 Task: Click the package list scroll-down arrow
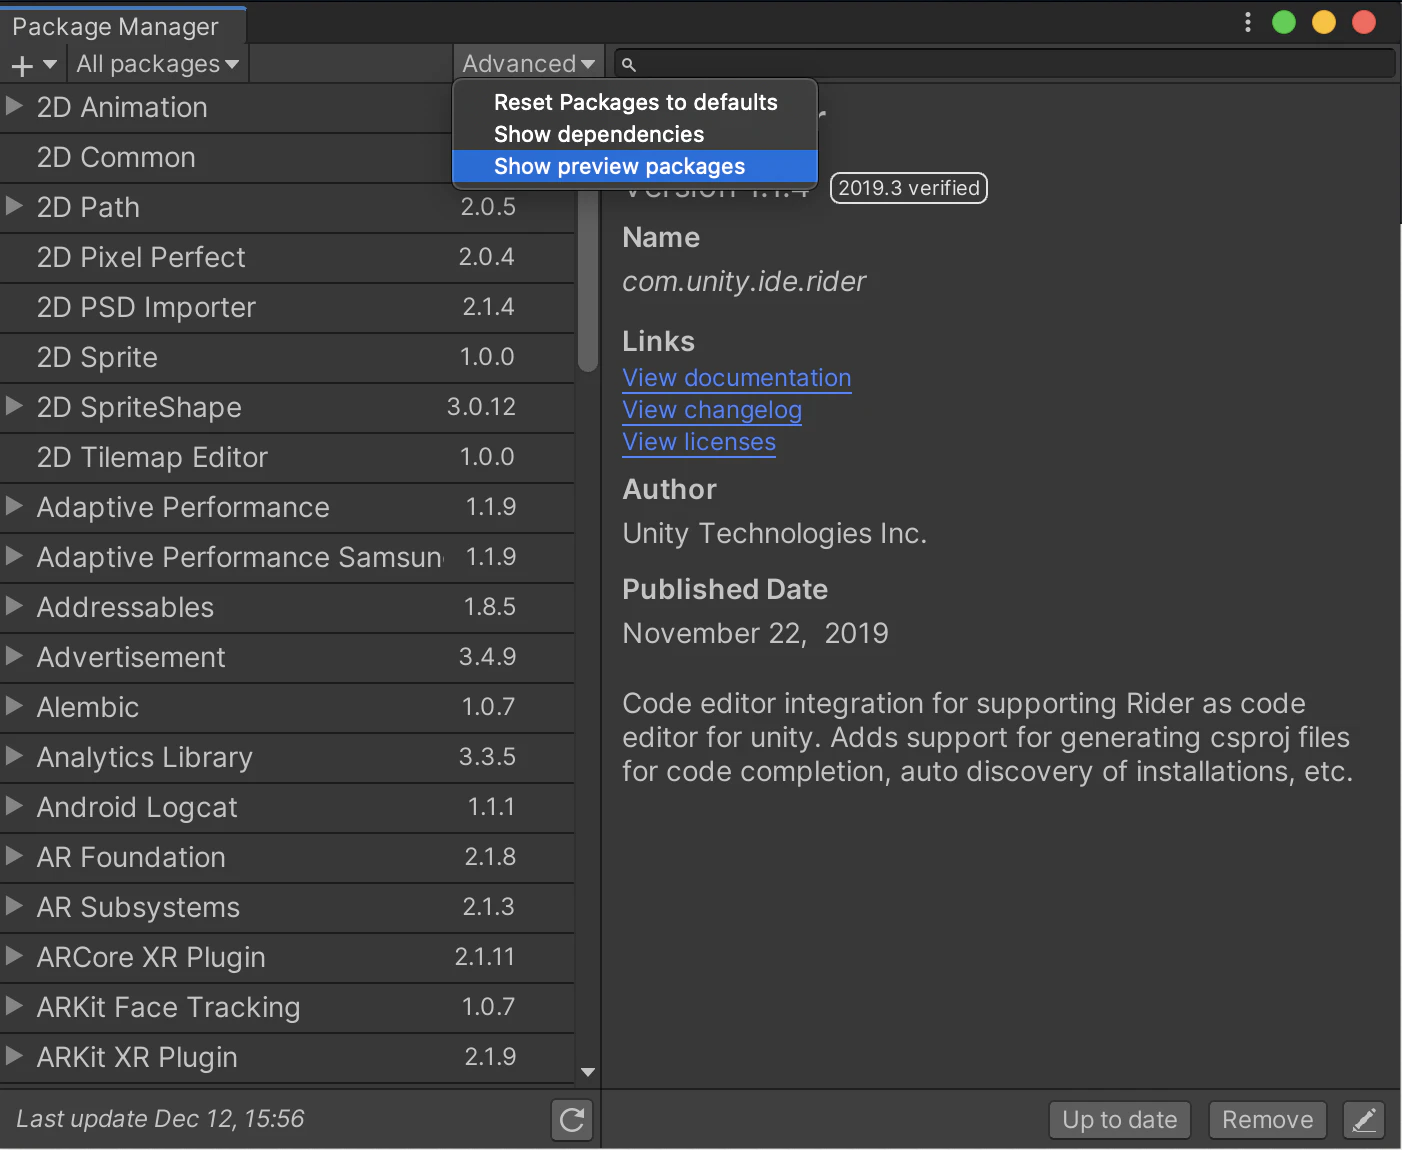pyautogui.click(x=588, y=1072)
